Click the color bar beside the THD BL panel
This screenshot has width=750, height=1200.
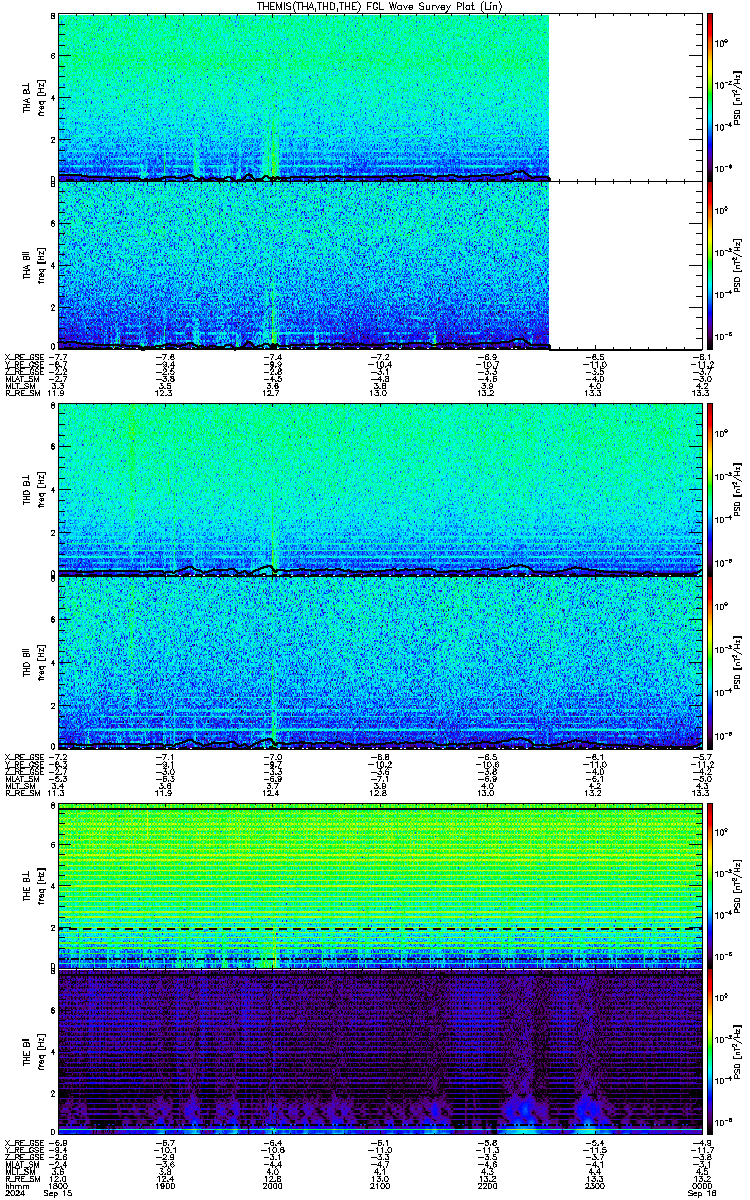pos(710,488)
